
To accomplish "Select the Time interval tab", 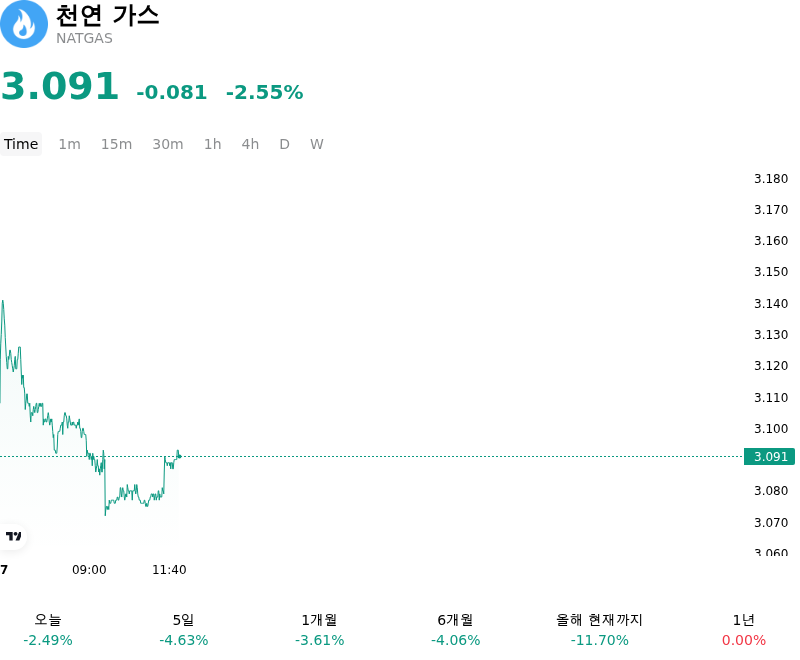I will pyautogui.click(x=21, y=144).
